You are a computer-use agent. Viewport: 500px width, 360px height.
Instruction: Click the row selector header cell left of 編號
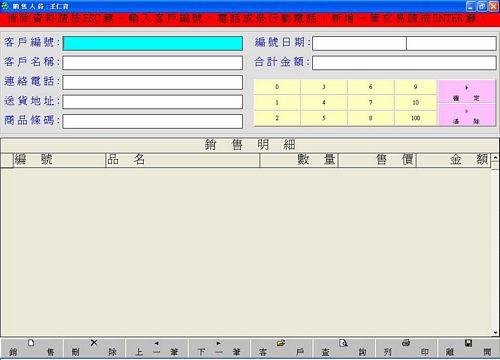pyautogui.click(x=7, y=160)
